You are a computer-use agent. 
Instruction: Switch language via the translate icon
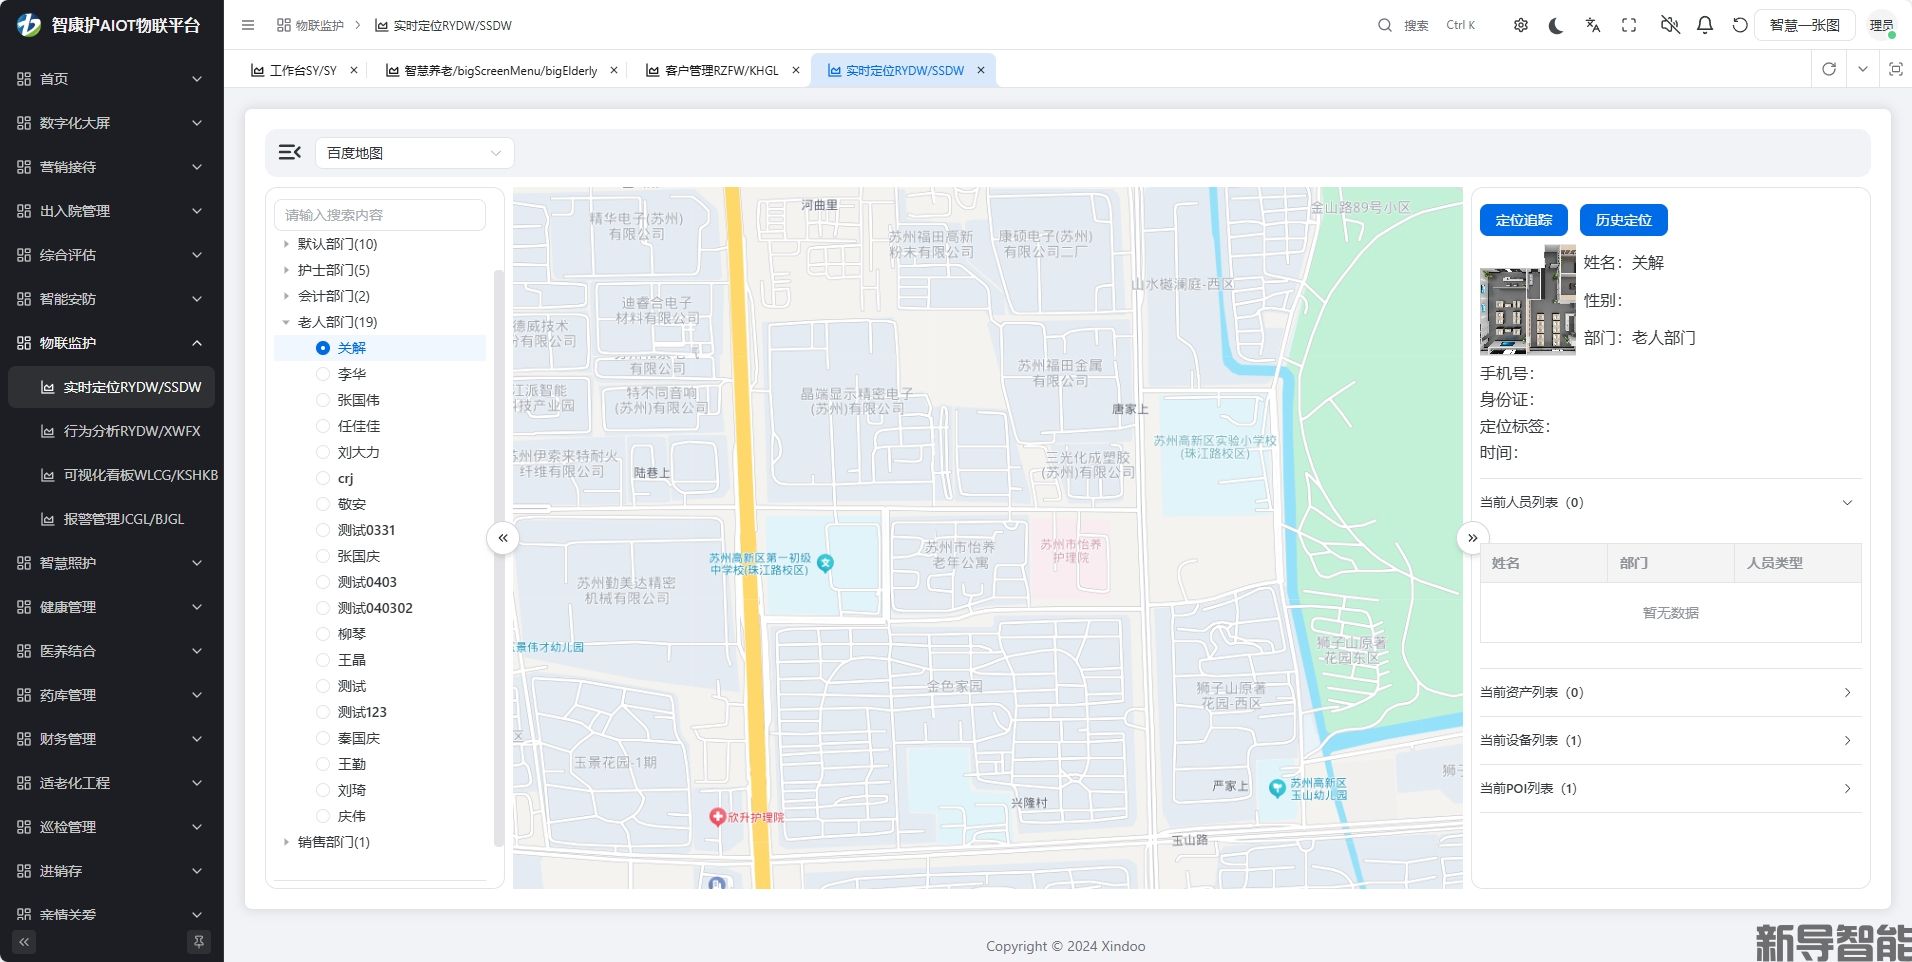[x=1592, y=25]
